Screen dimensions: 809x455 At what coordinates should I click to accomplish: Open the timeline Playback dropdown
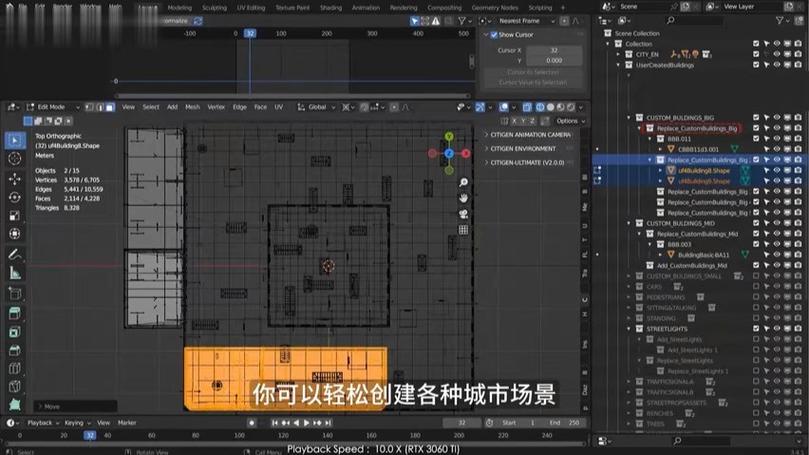[43, 423]
